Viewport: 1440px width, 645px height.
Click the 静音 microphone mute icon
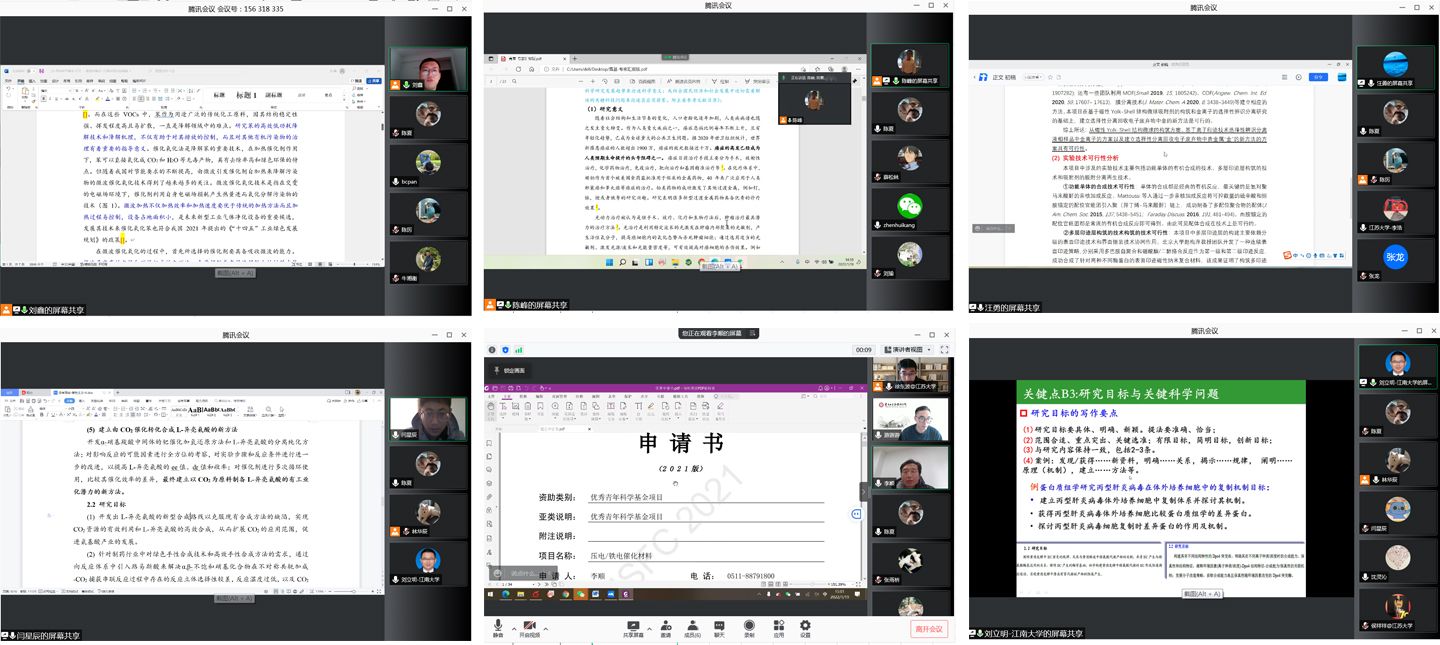pyautogui.click(x=498, y=625)
